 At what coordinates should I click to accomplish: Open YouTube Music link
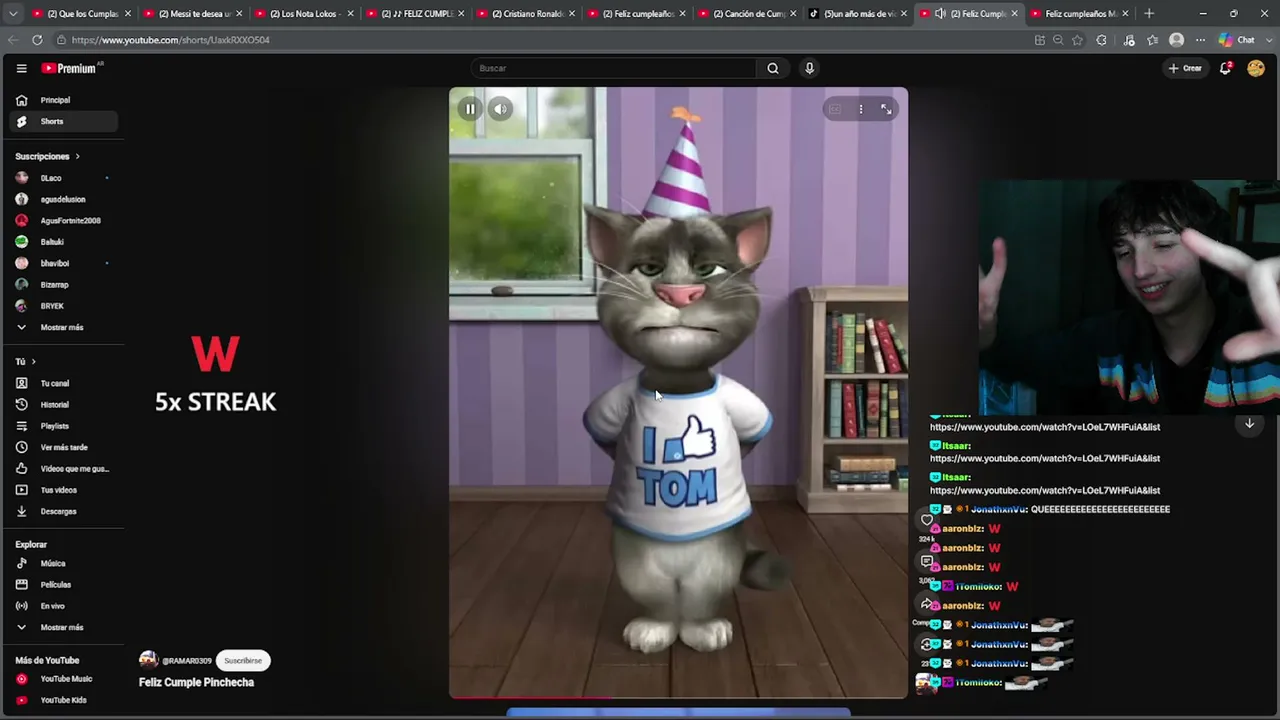[x=64, y=679]
